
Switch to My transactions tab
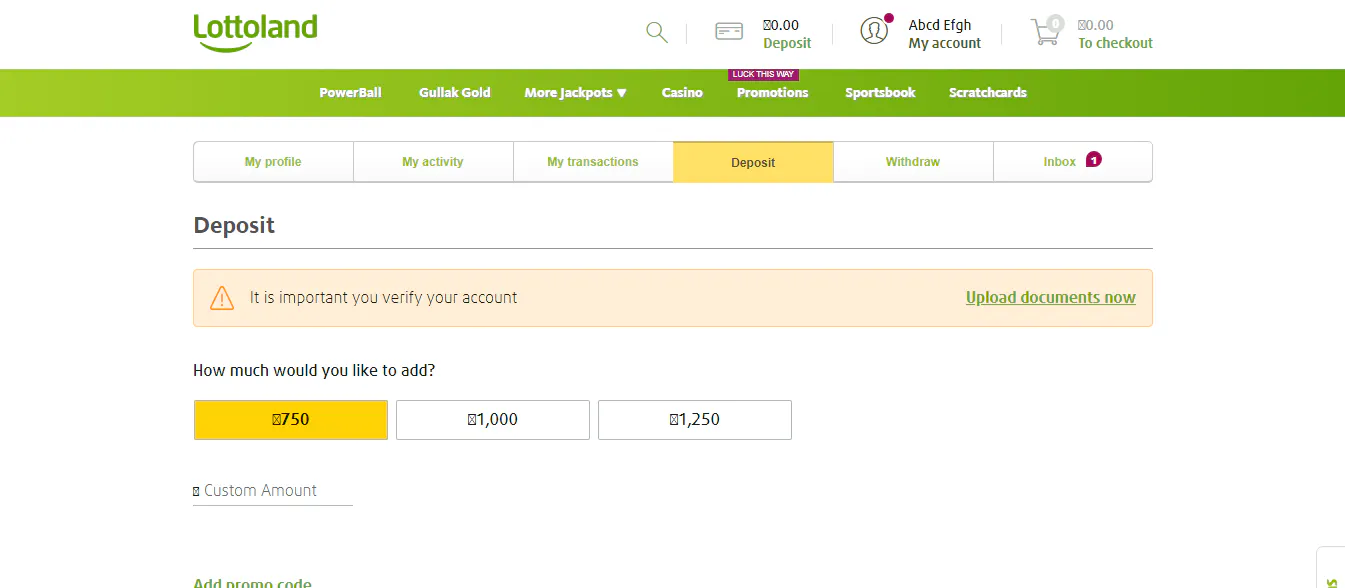(x=593, y=162)
